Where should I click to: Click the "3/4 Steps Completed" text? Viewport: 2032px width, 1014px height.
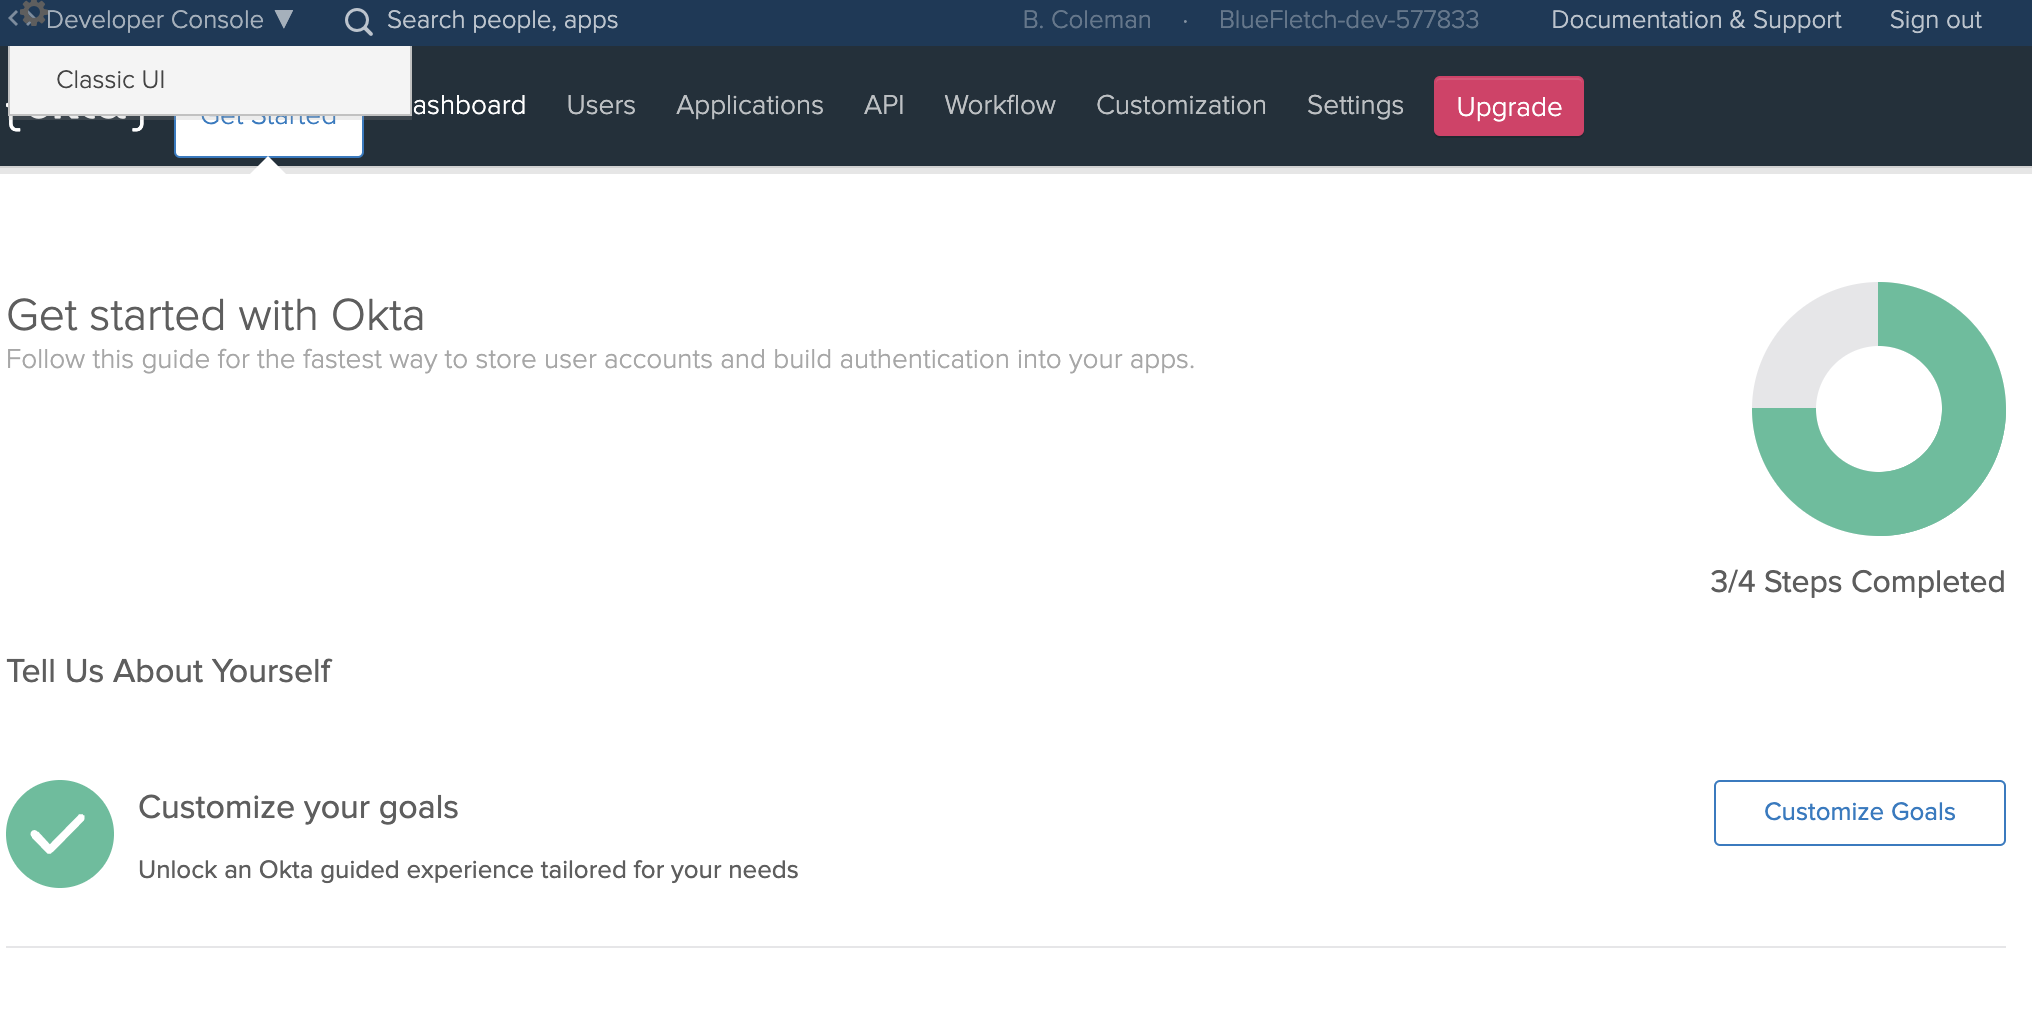click(1857, 582)
